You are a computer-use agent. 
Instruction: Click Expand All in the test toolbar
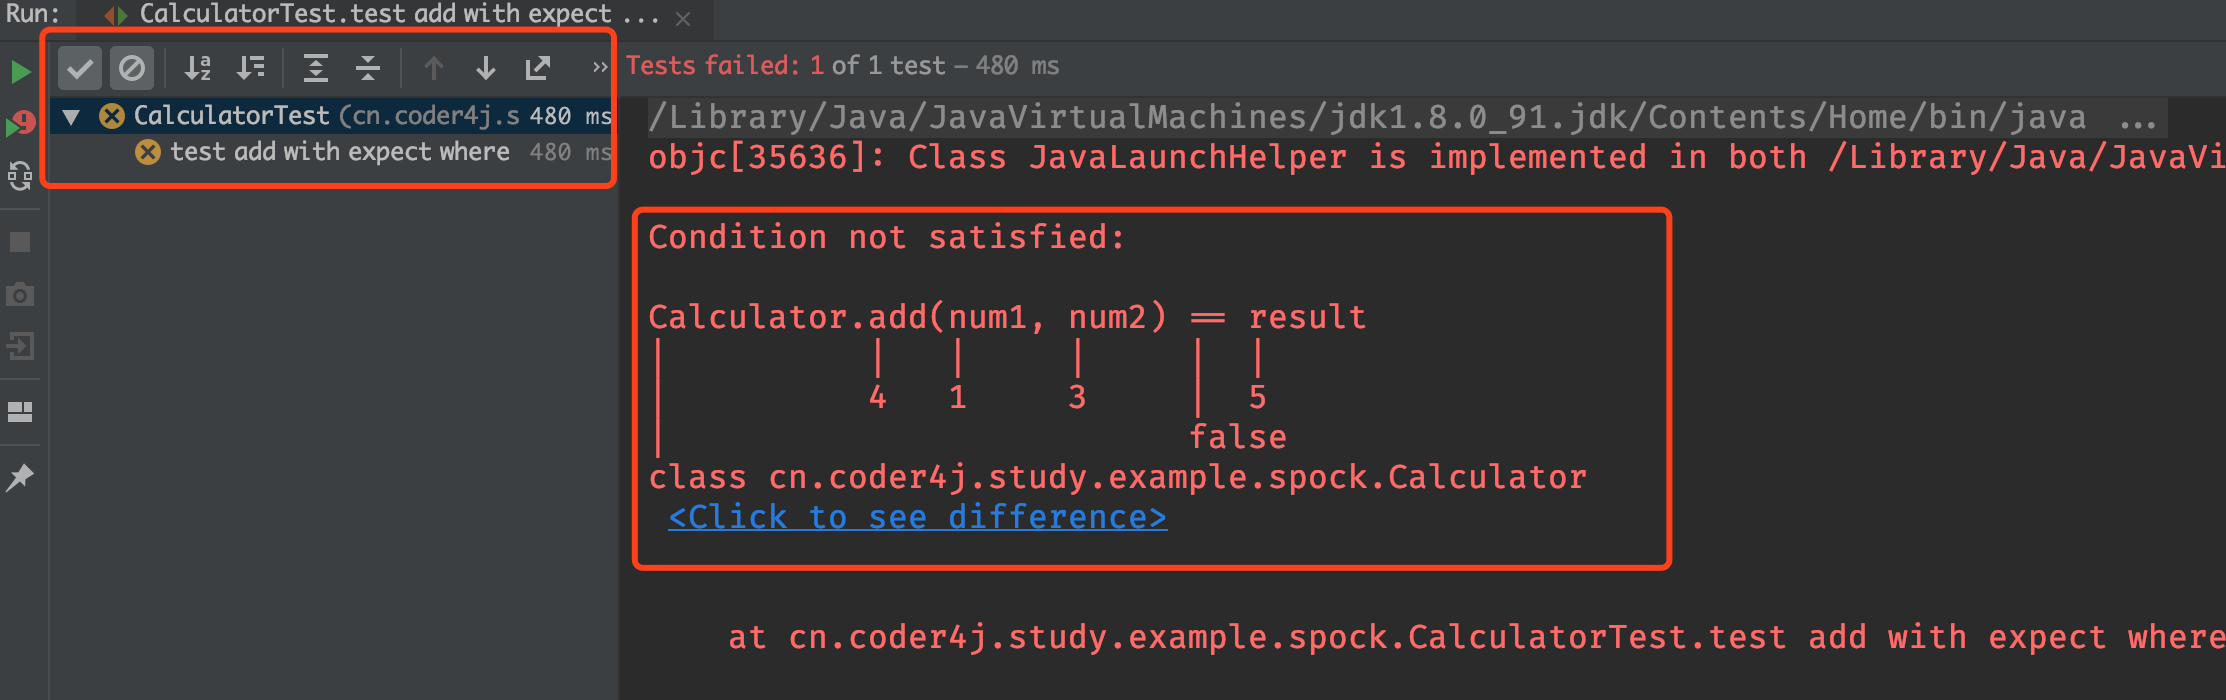pyautogui.click(x=316, y=68)
